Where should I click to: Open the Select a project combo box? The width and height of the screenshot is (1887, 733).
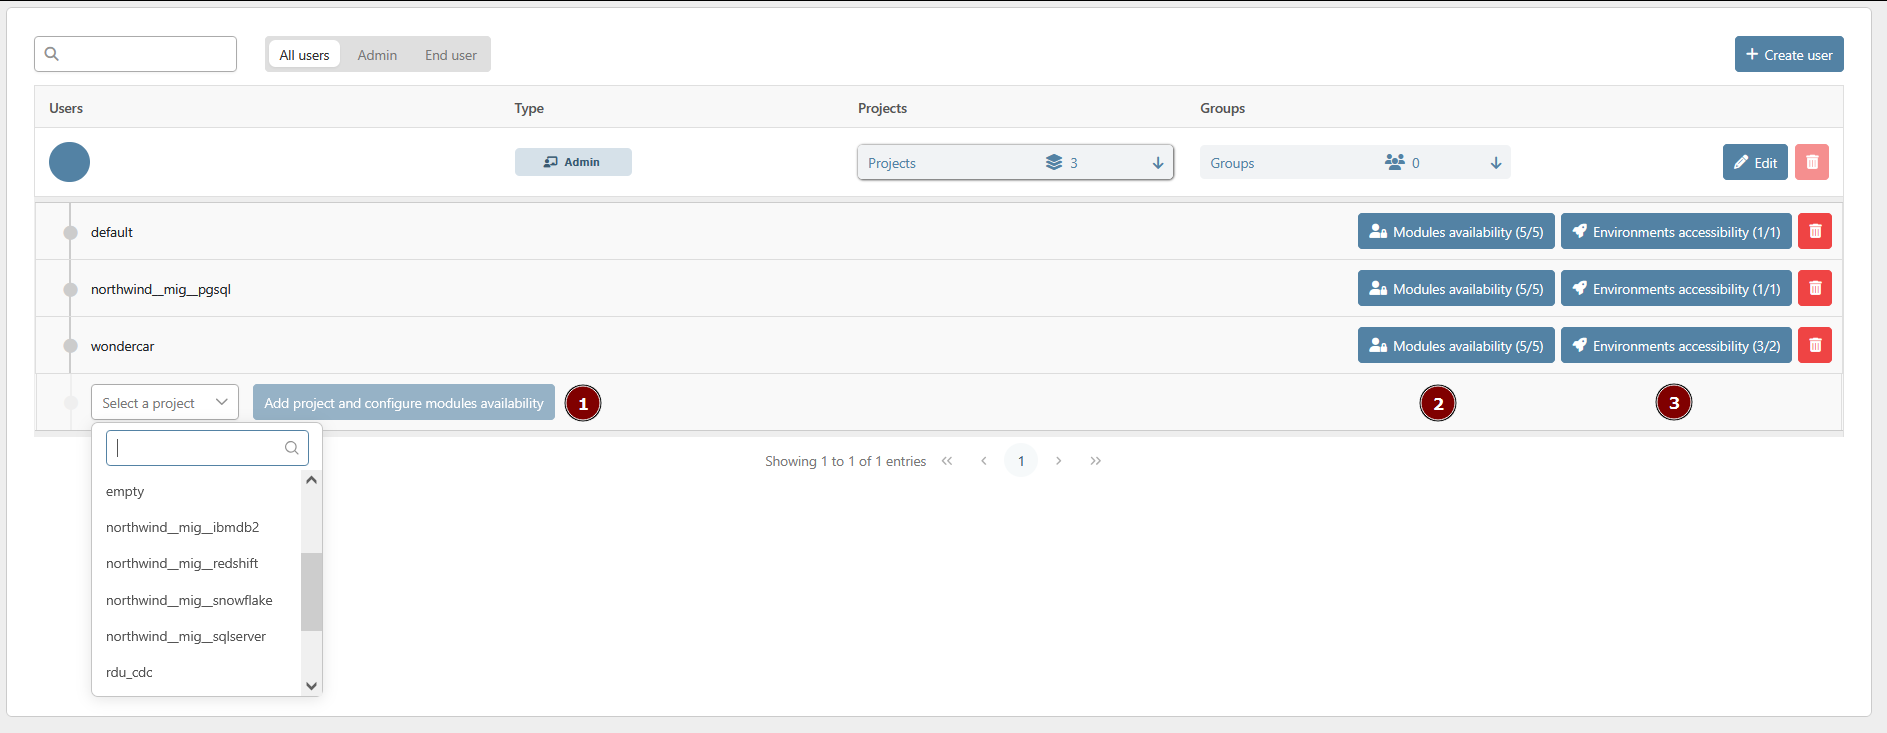(x=165, y=403)
